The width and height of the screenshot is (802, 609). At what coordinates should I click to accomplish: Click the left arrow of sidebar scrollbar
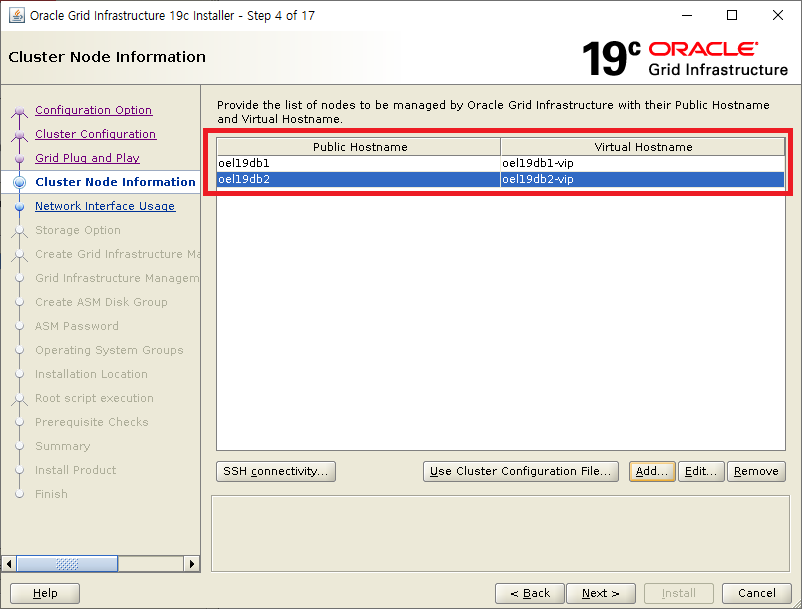pos(9,564)
